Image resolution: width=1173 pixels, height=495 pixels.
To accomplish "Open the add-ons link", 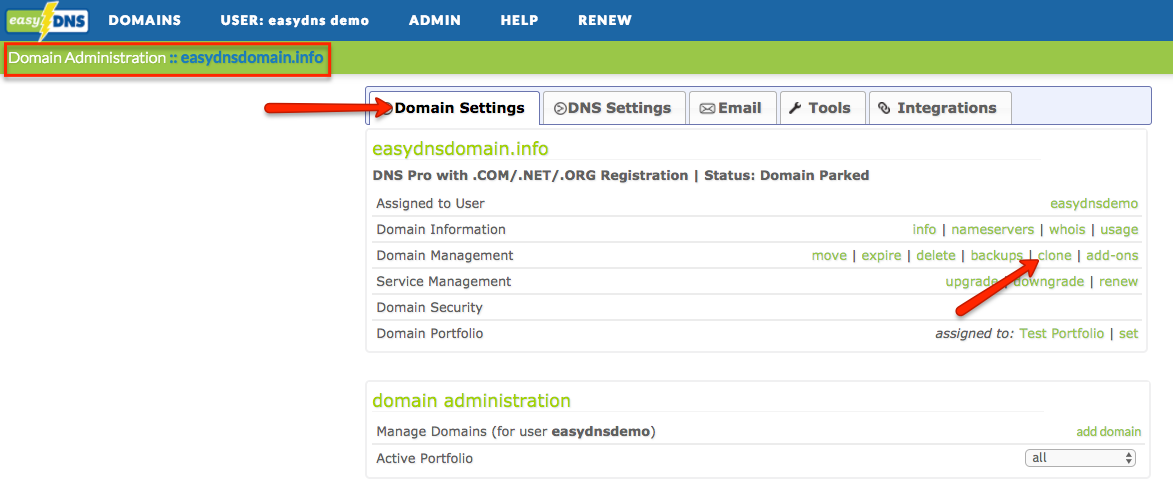I will tap(1112, 256).
